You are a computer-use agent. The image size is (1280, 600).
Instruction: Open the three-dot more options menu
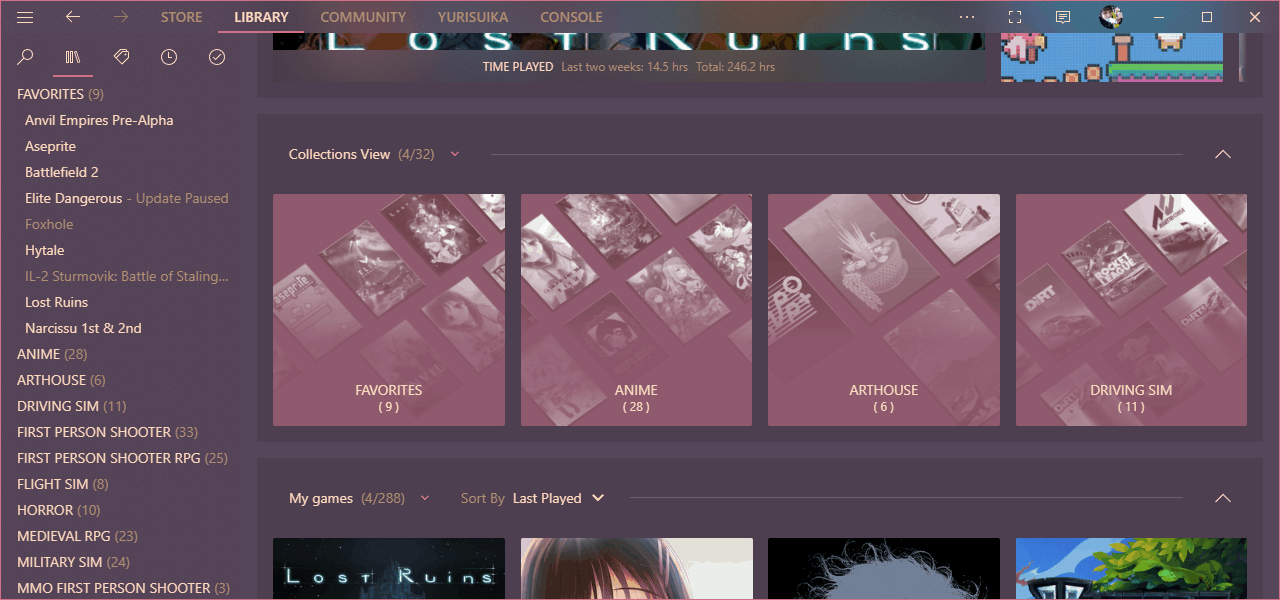966,17
